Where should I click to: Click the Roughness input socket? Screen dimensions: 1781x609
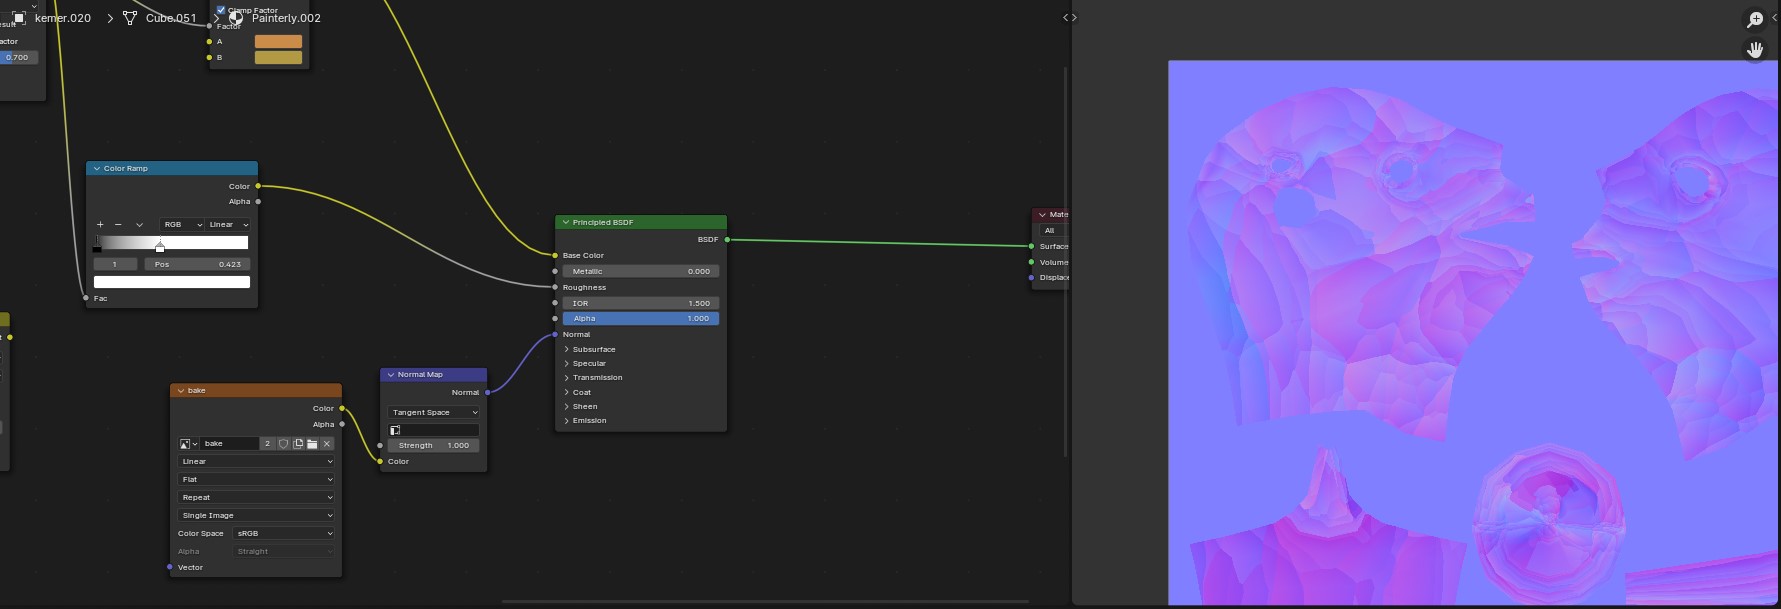555,288
